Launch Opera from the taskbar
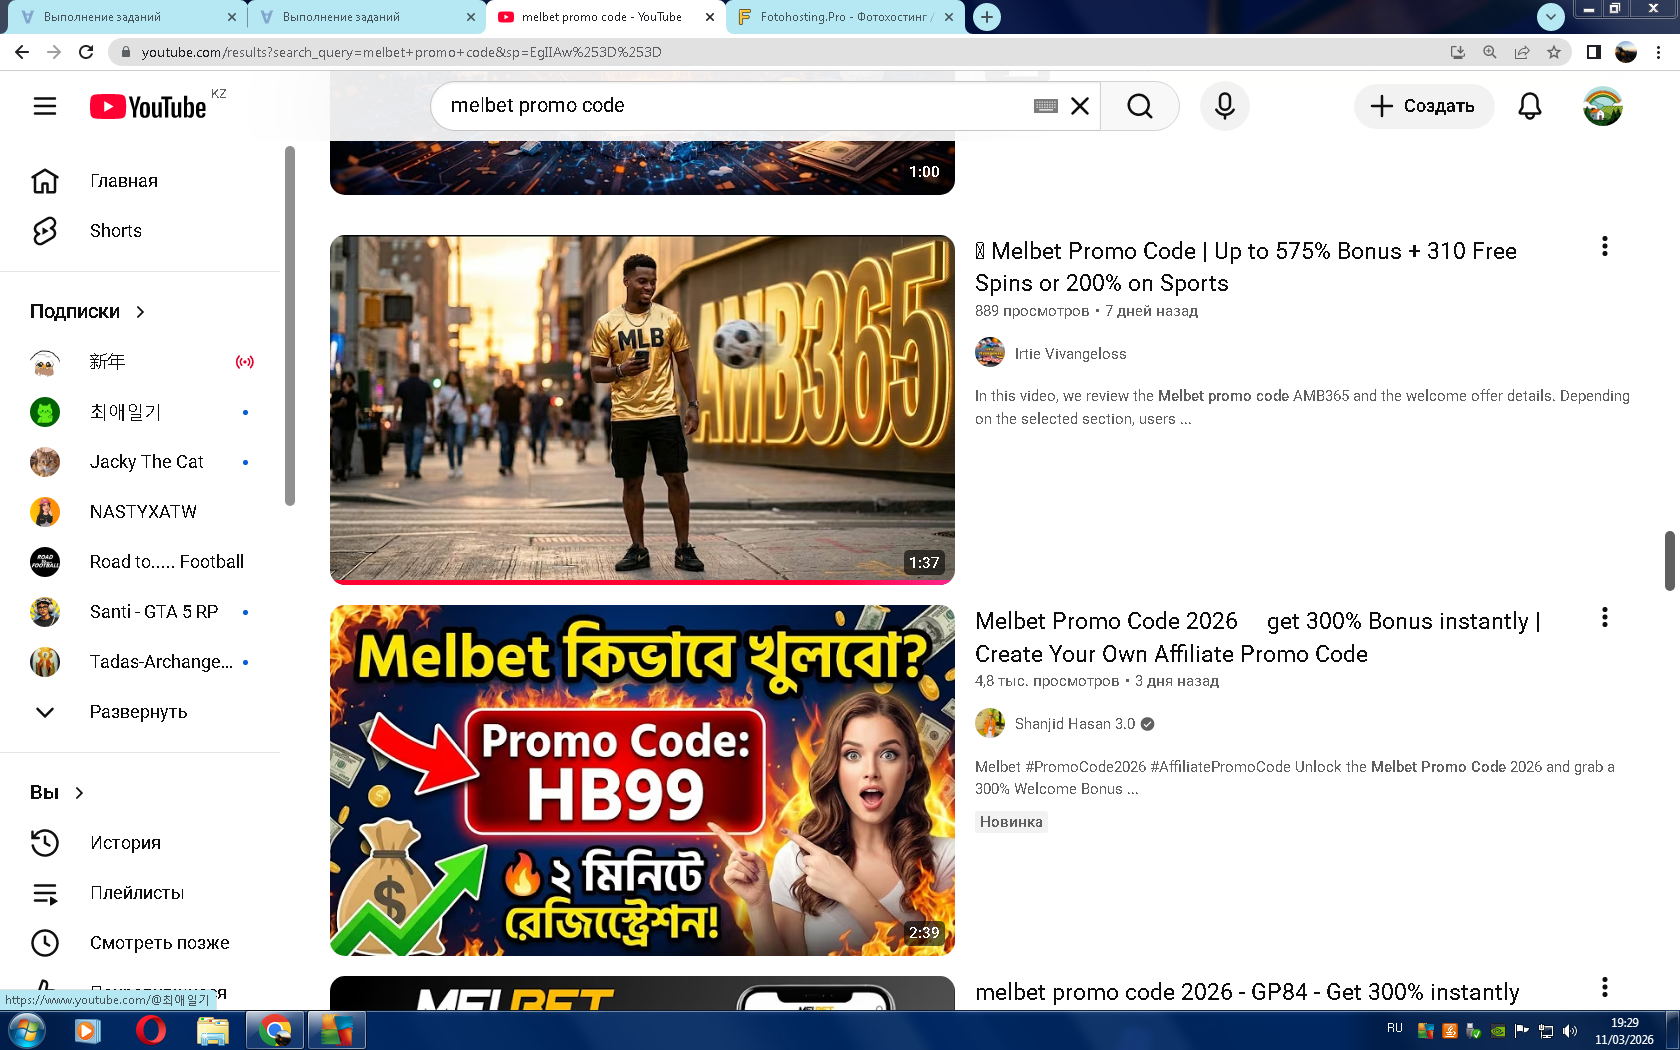Screen dimensions: 1680x1050 tap(151, 1030)
